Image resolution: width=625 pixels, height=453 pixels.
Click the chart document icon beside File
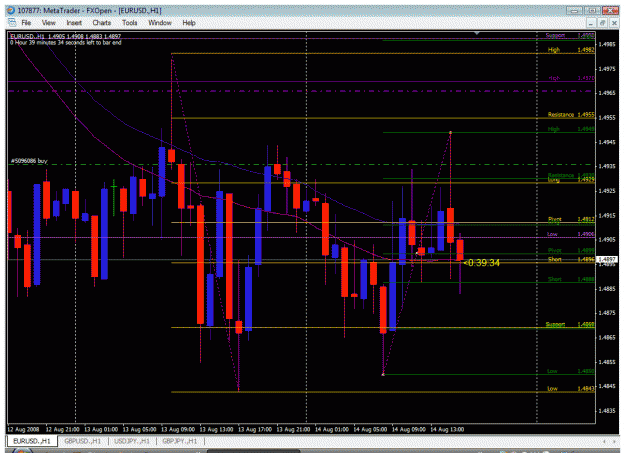tap(12, 22)
